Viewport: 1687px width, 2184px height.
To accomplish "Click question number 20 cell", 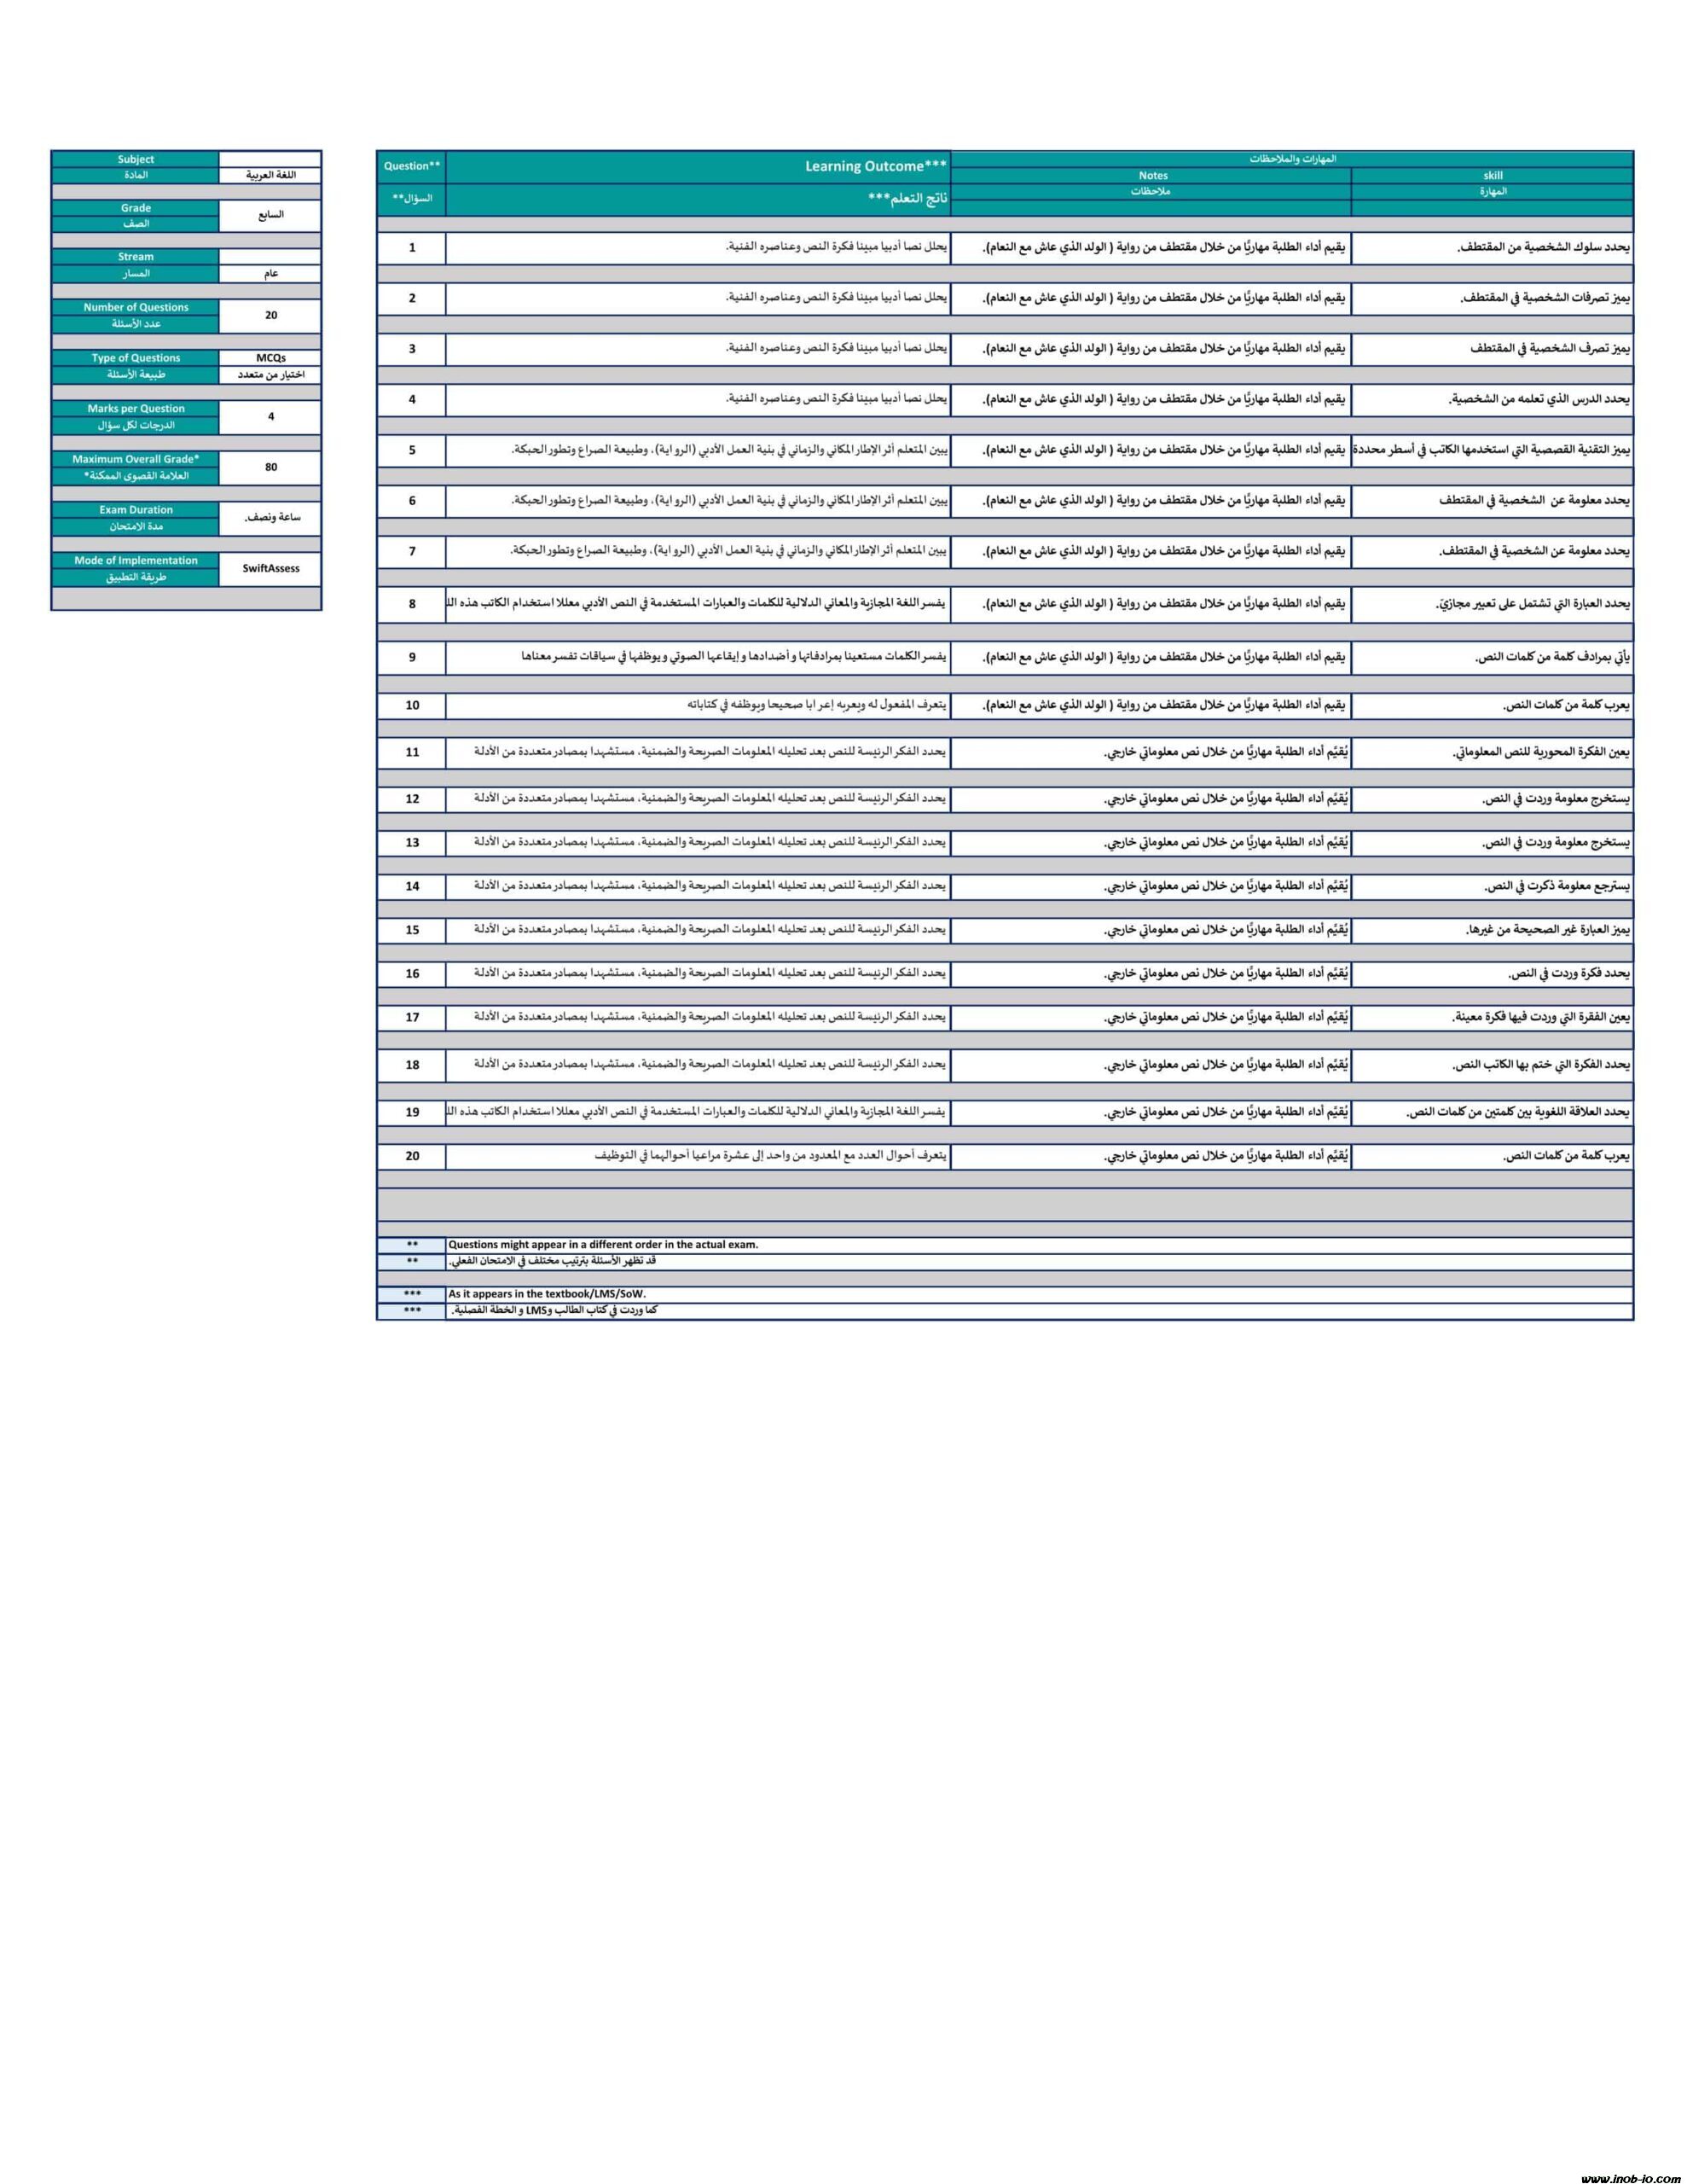I will pos(412,1156).
